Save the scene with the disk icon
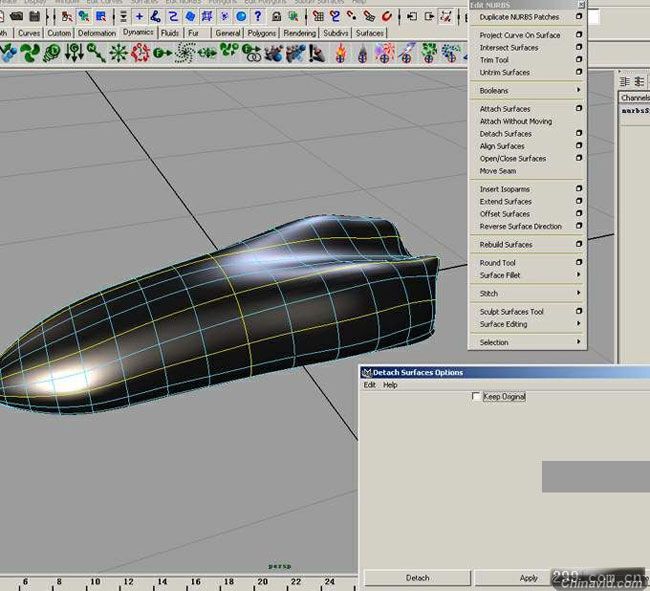Screen dimensions: 650x591 point(35,17)
